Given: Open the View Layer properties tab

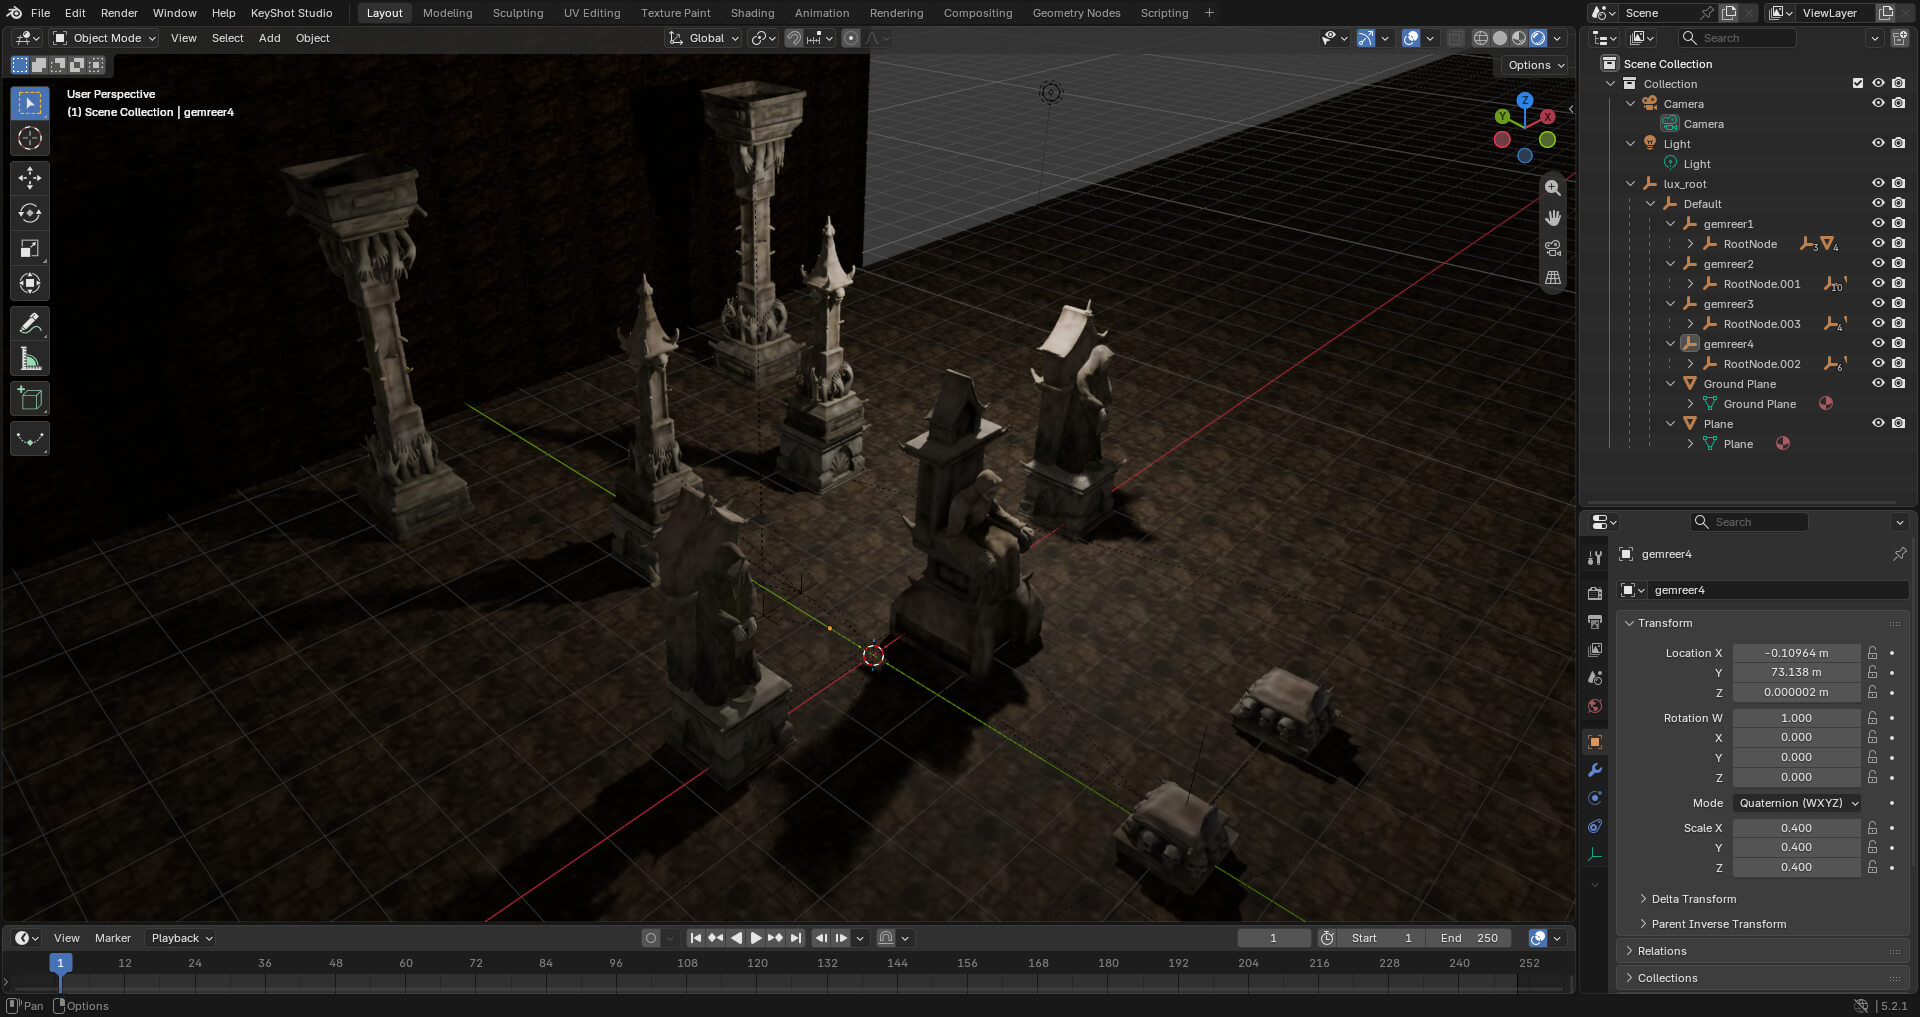Looking at the screenshot, I should (x=1595, y=650).
